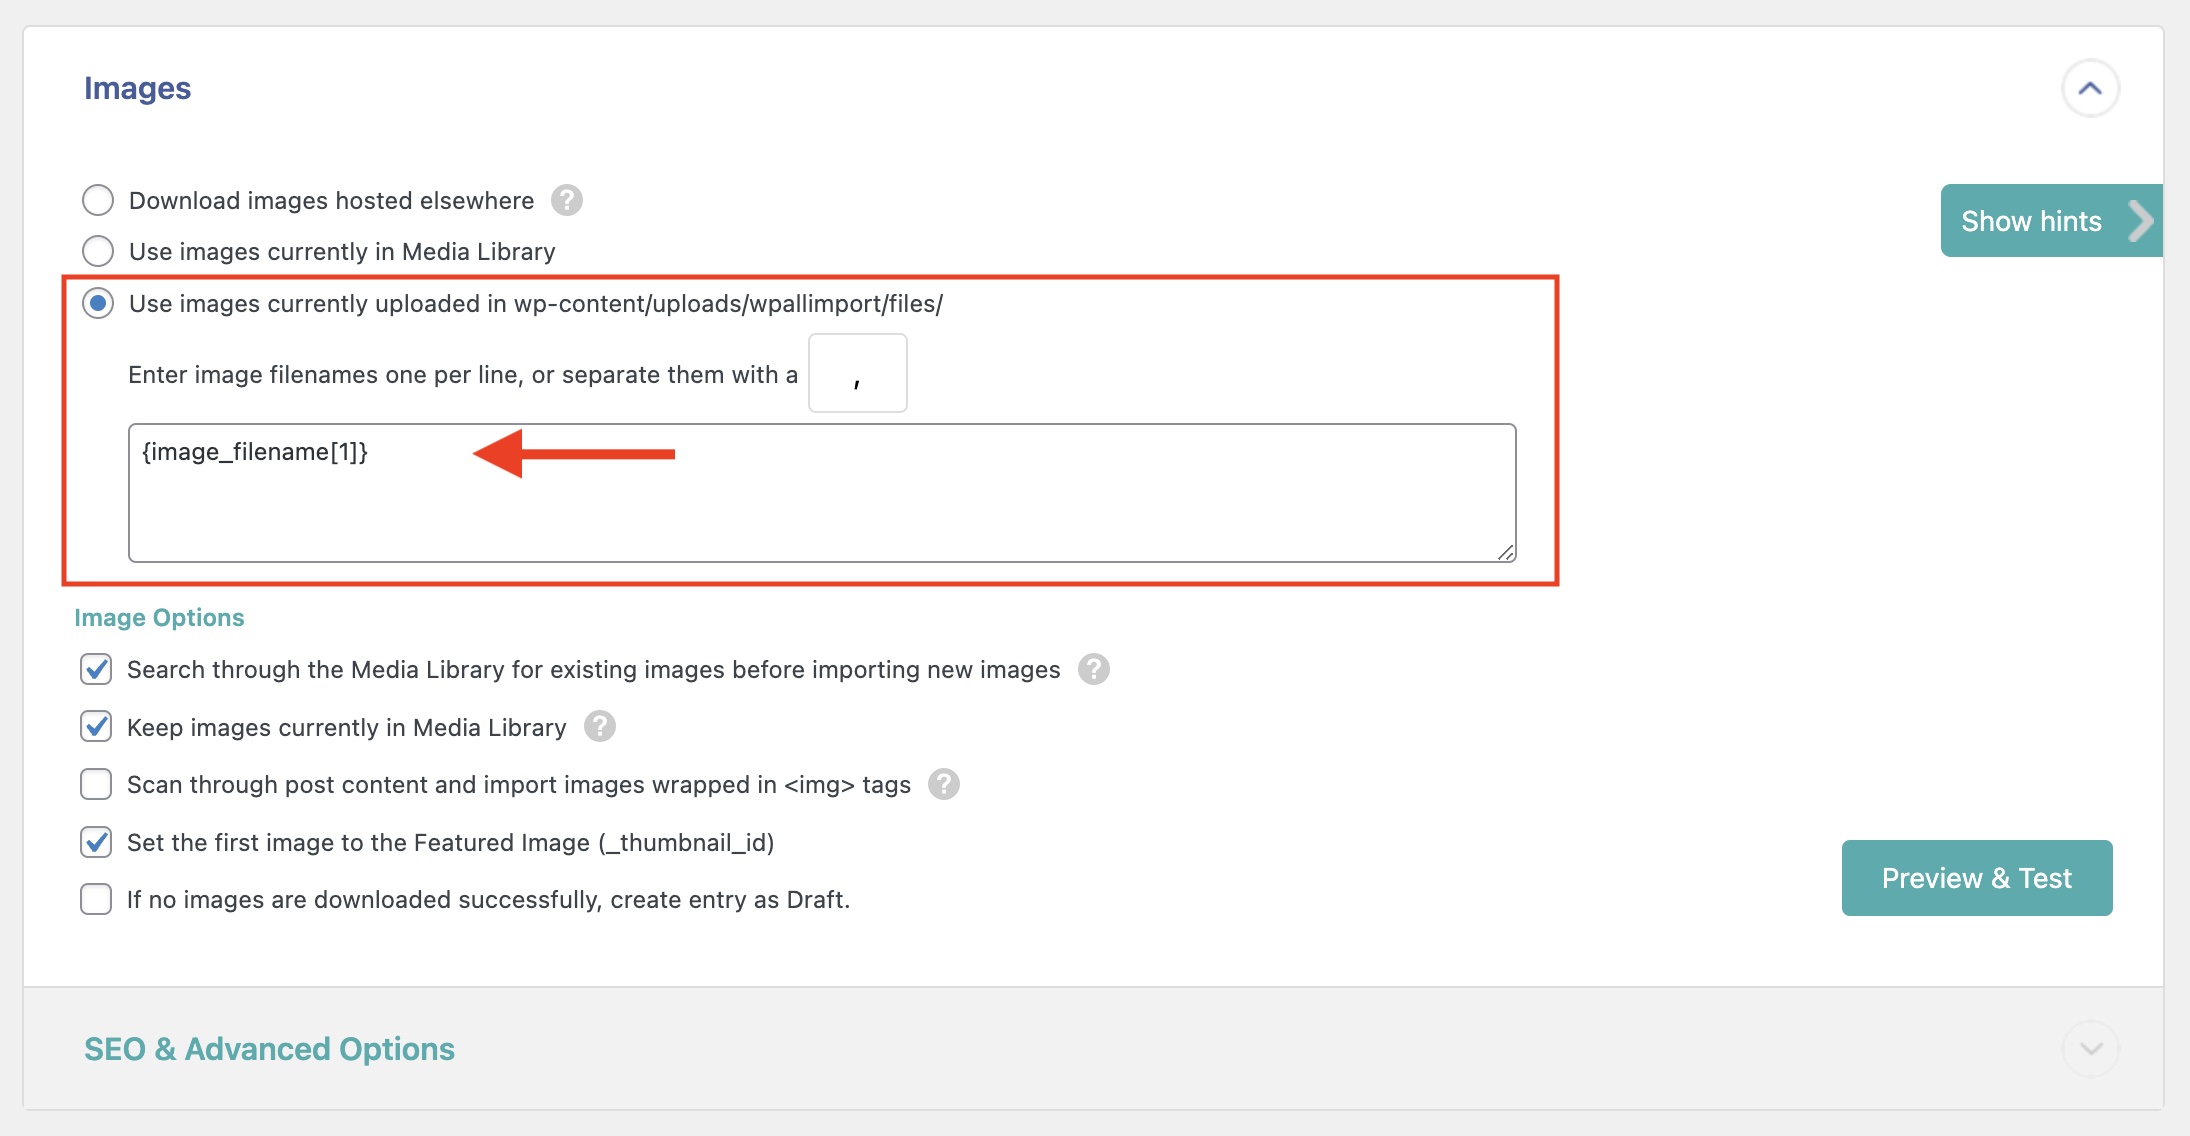Select Use images uploaded in wpallimport/files option

[98, 303]
